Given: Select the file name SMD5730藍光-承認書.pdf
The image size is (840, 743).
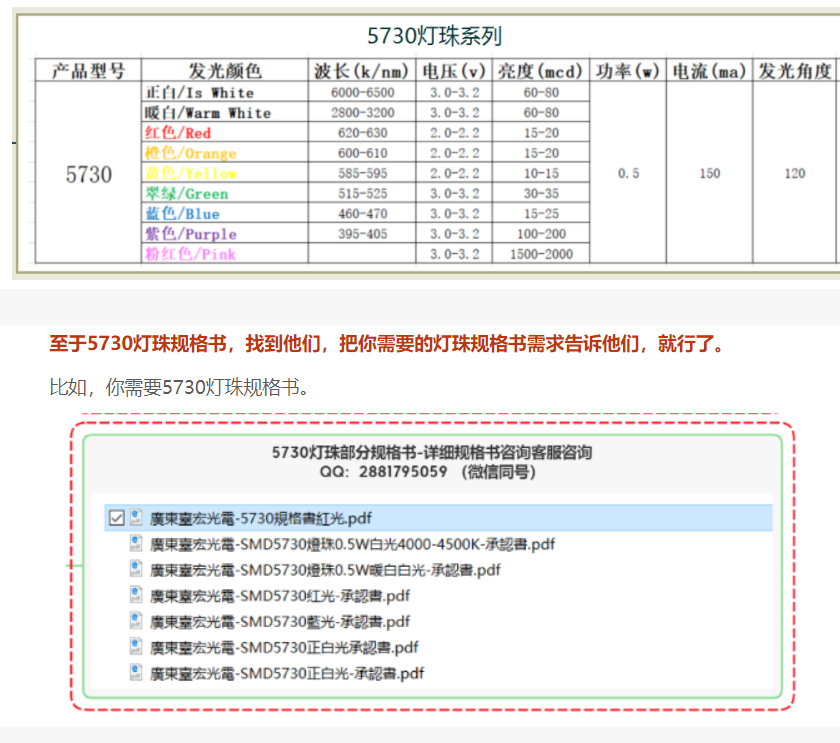Looking at the screenshot, I should pyautogui.click(x=280, y=621).
